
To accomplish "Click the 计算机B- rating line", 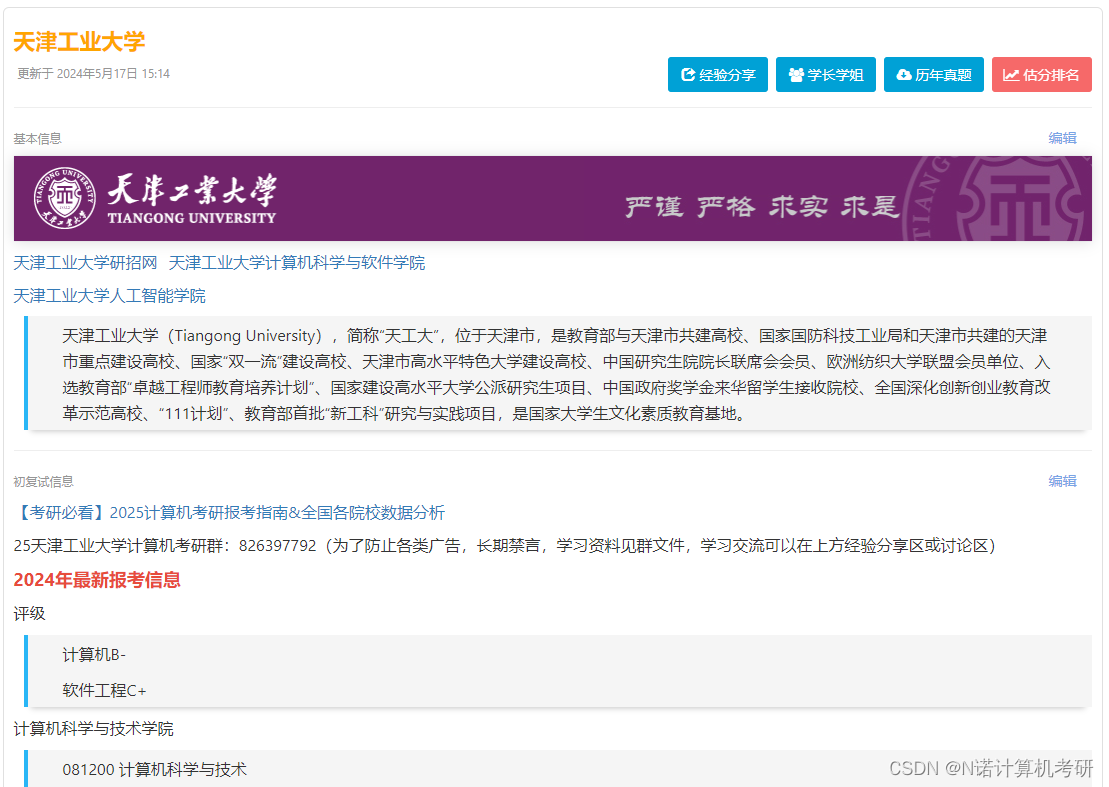I will 93,655.
